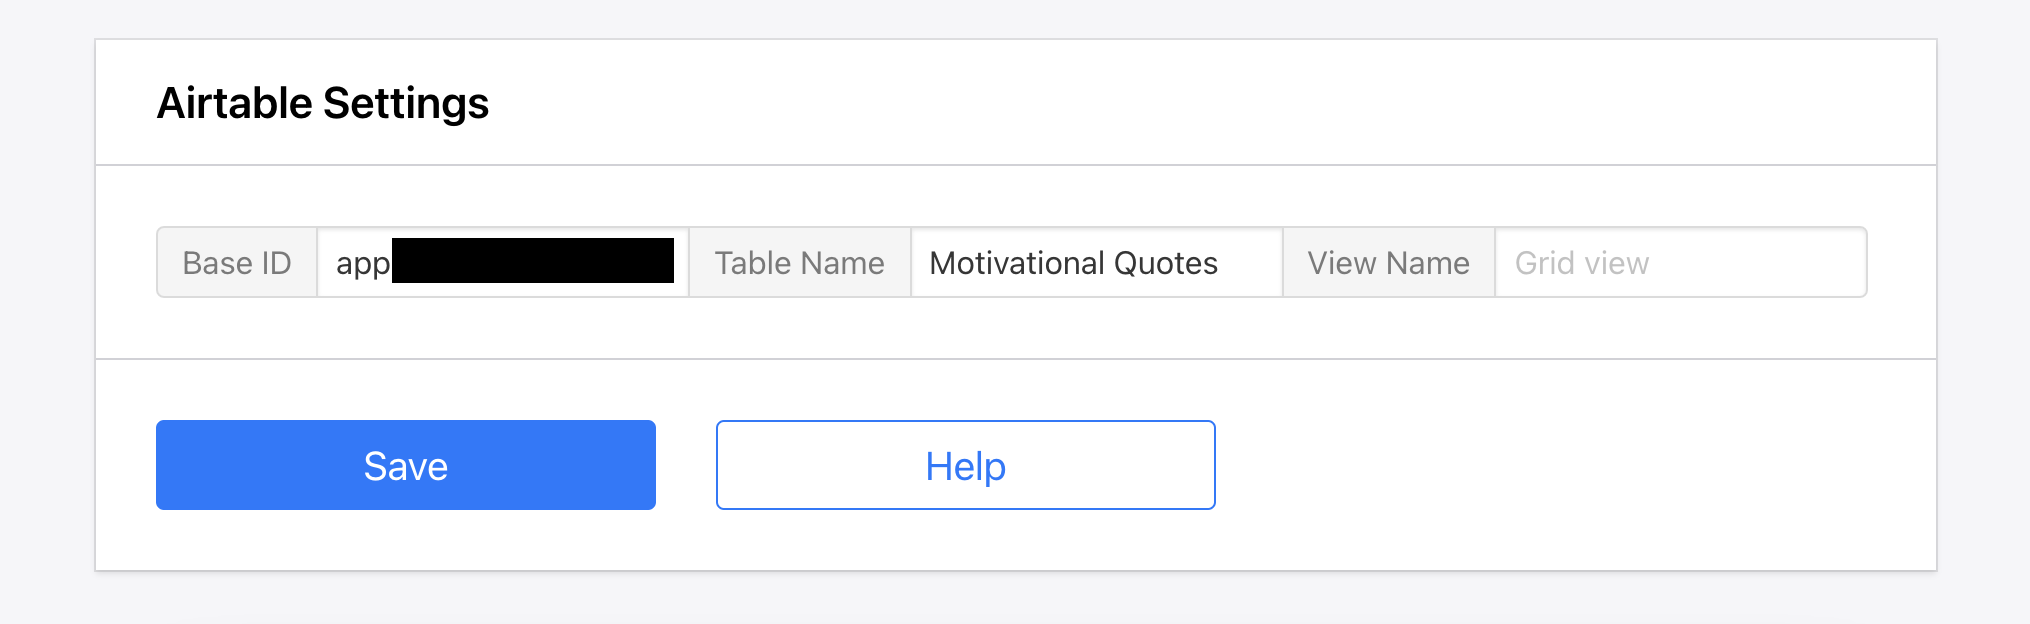This screenshot has height=624, width=2030.
Task: Click blank header area beside Airtable Settings
Action: click(1200, 103)
